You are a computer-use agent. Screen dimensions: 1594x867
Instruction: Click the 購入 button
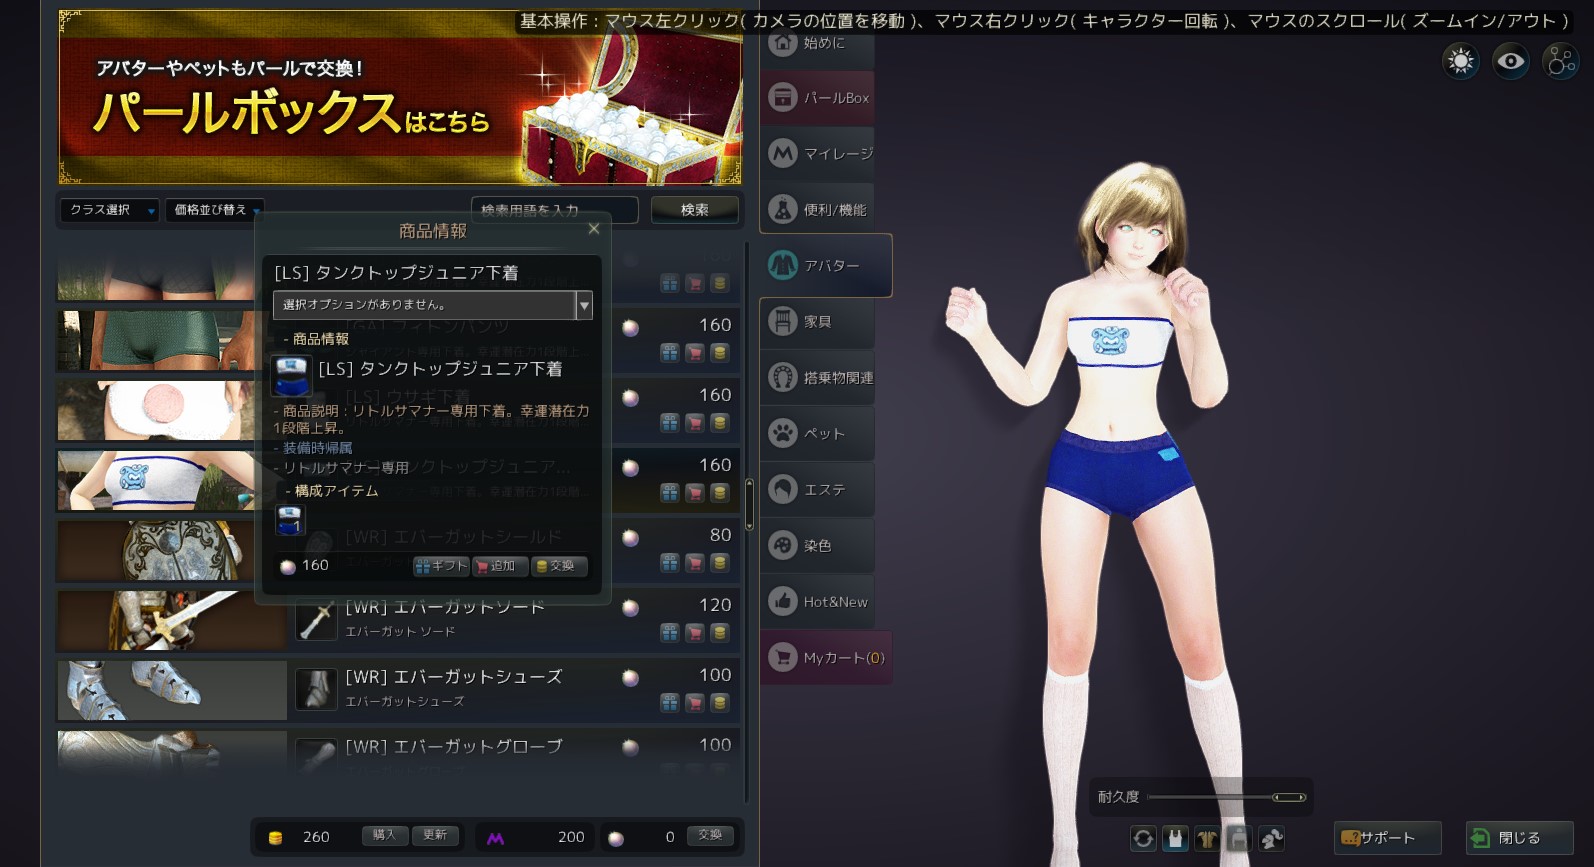coord(385,836)
